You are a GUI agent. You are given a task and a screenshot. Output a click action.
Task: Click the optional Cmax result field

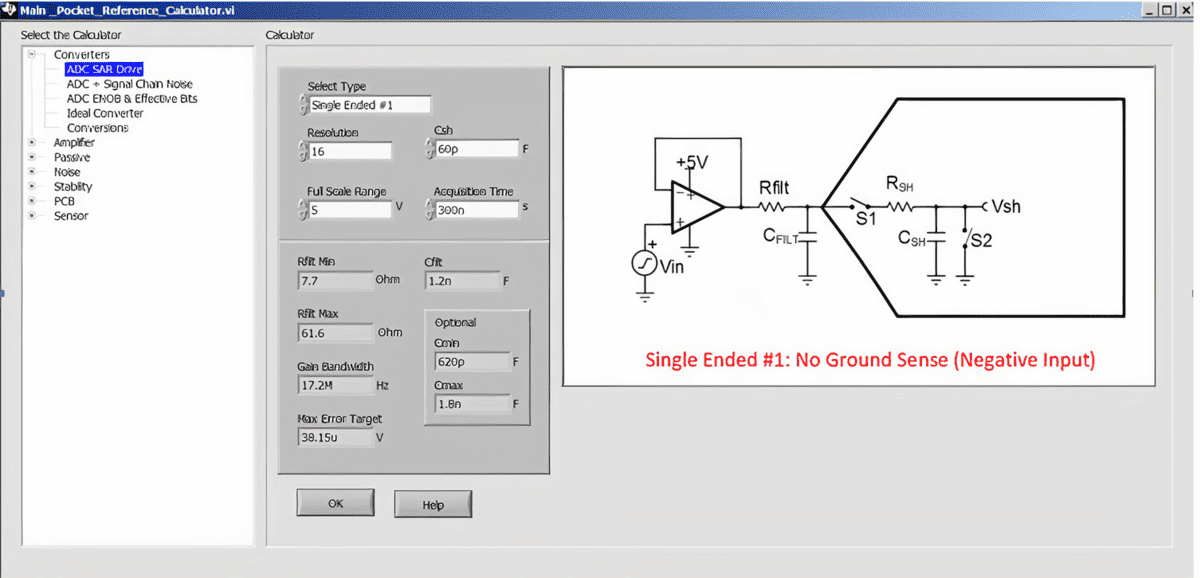[x=471, y=404]
